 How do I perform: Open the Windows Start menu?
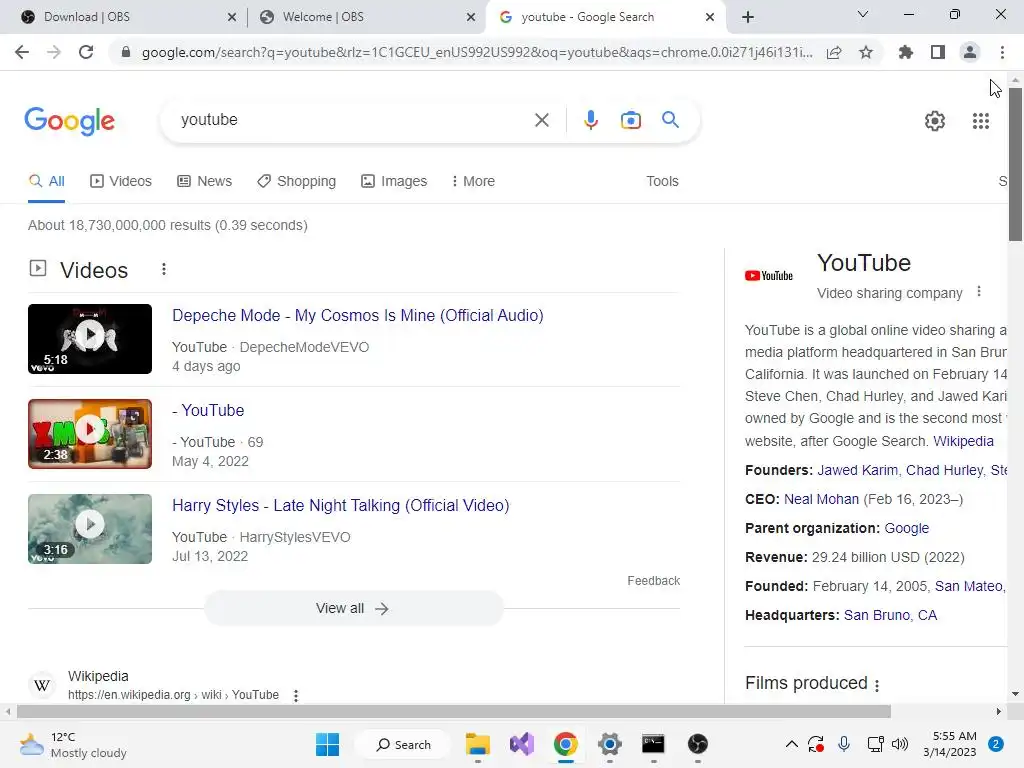(x=327, y=744)
